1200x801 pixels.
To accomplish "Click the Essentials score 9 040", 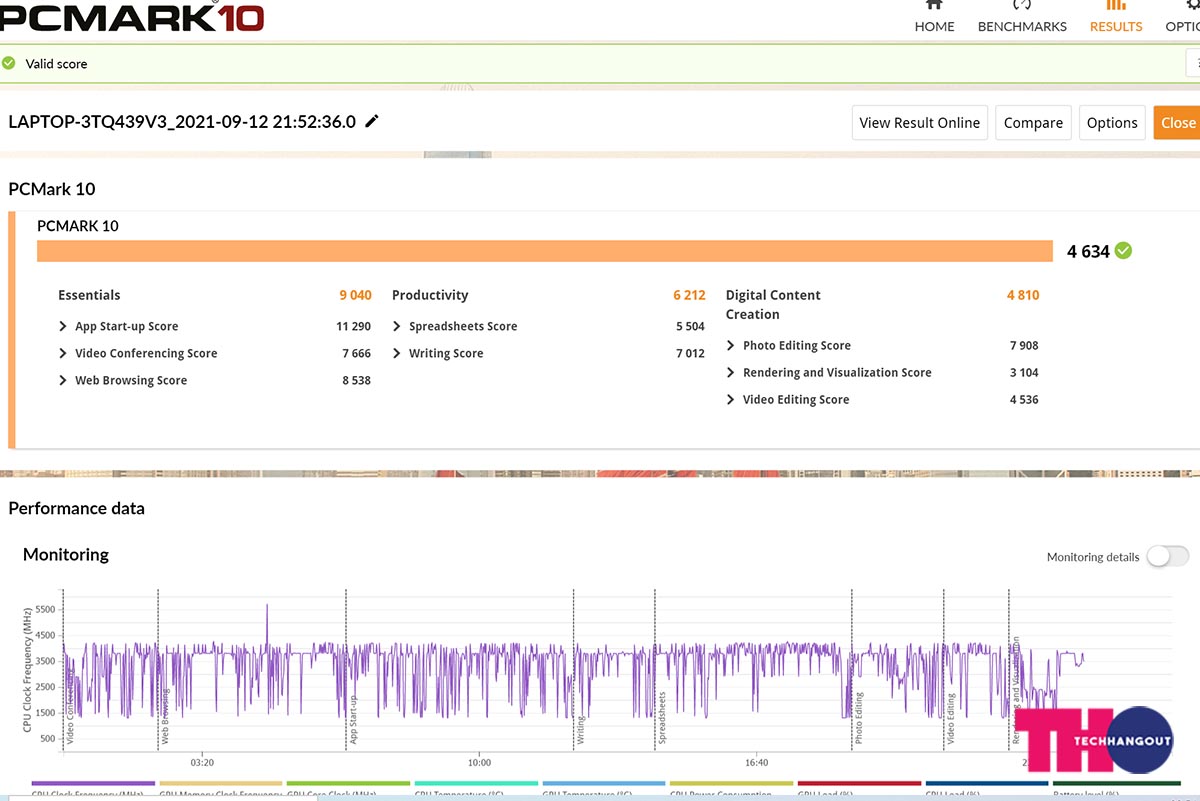I will [x=355, y=295].
